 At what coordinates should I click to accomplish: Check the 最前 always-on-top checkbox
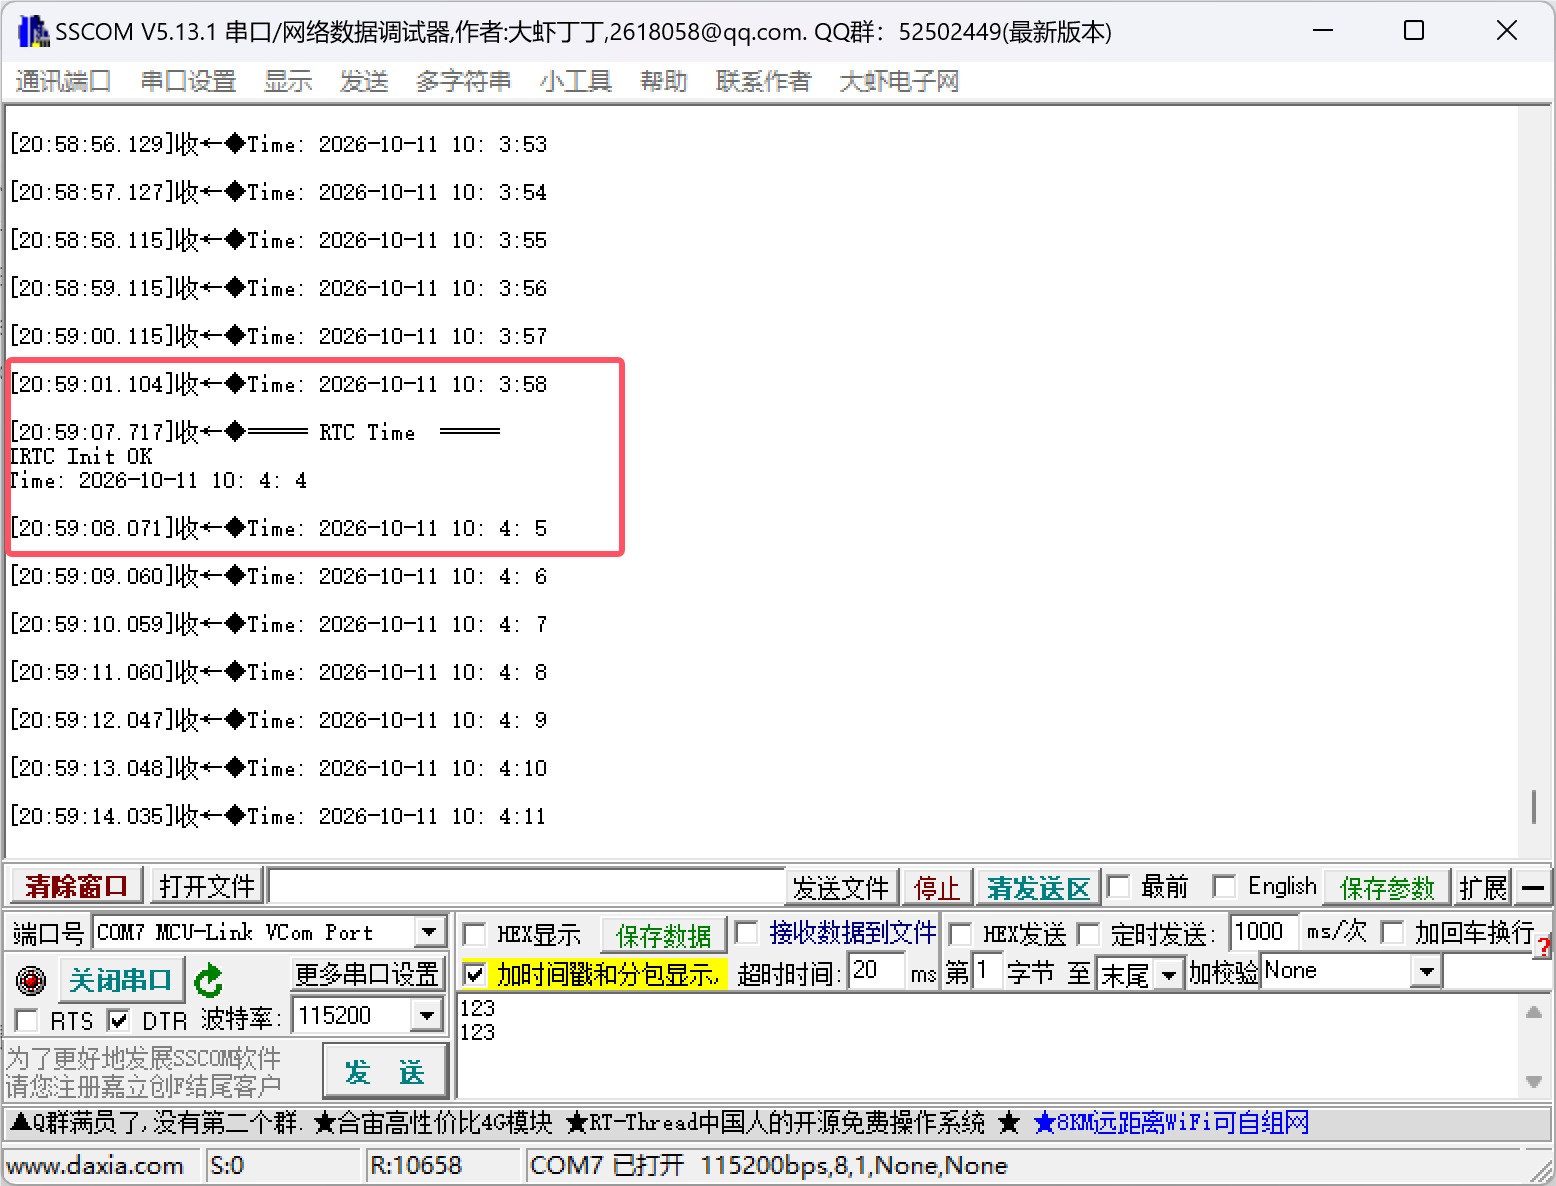(1119, 886)
